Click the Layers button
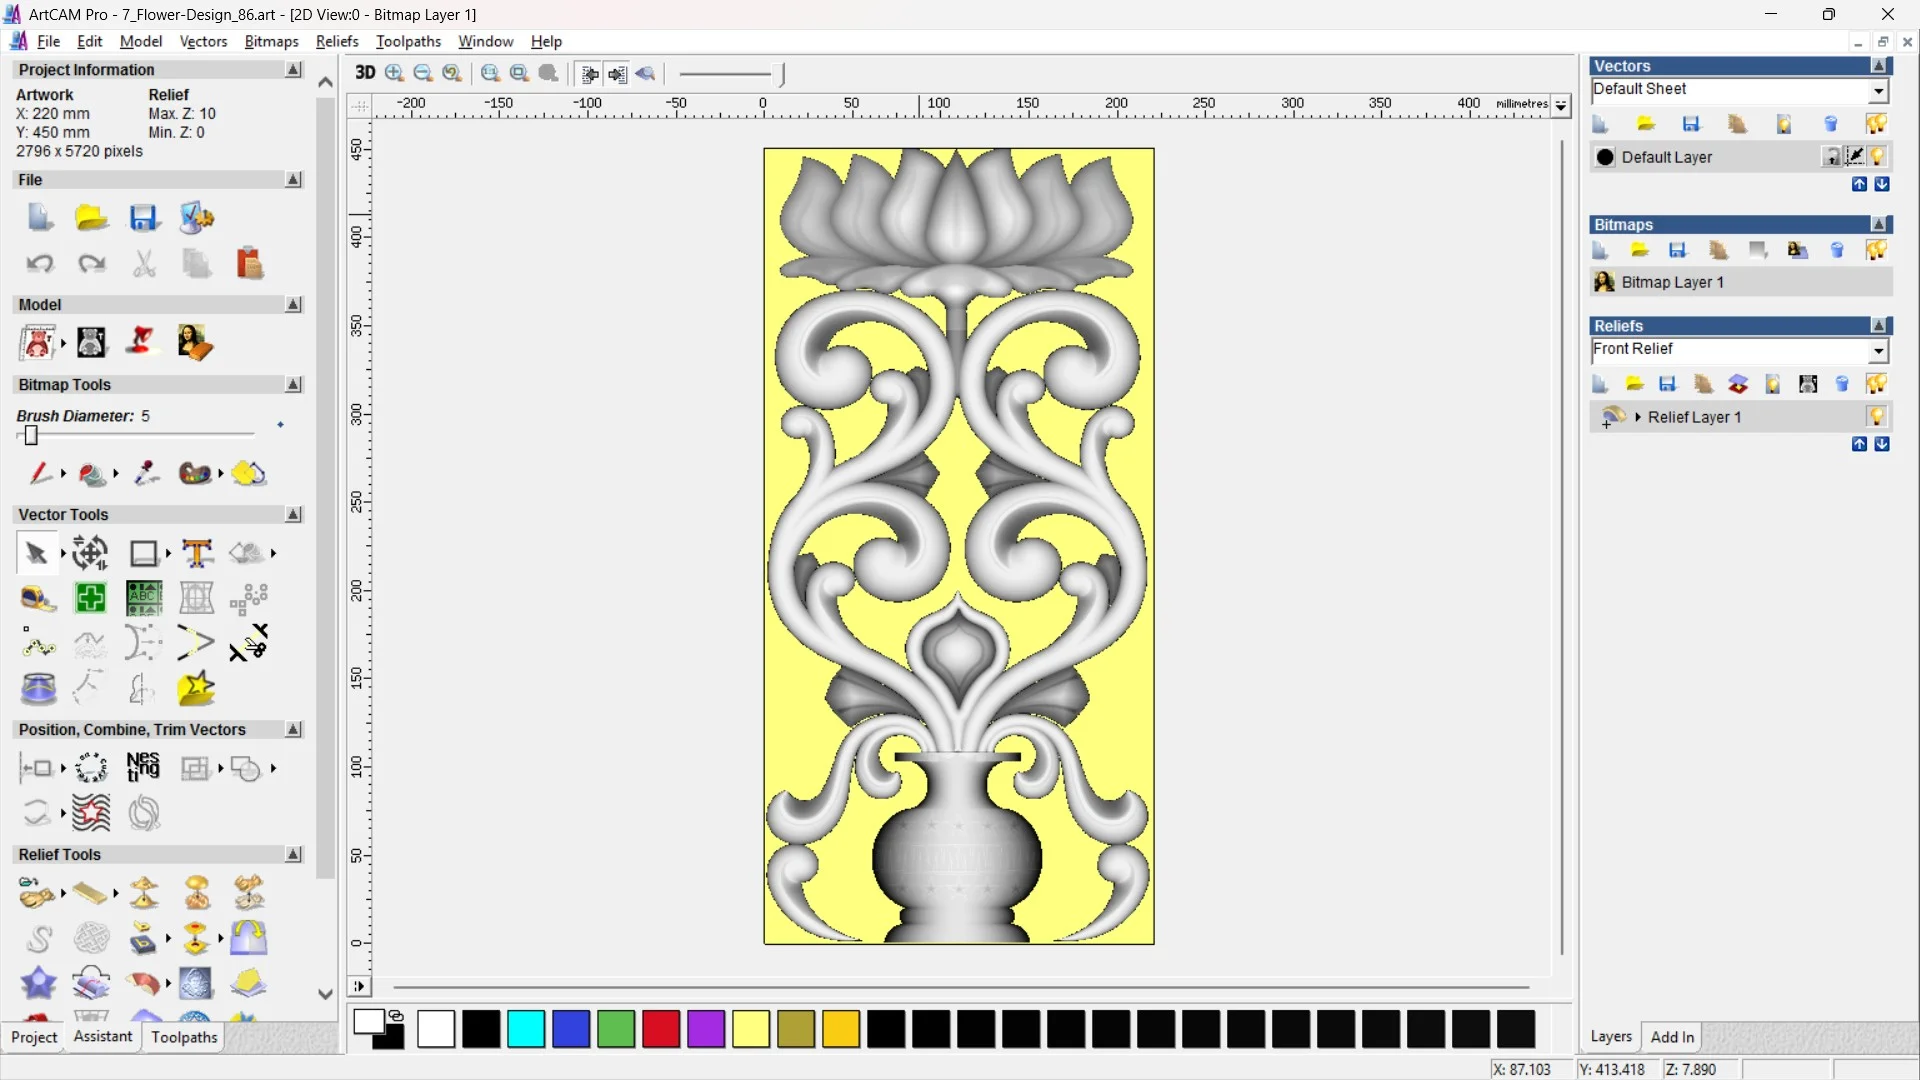1920x1080 pixels. (1611, 1037)
